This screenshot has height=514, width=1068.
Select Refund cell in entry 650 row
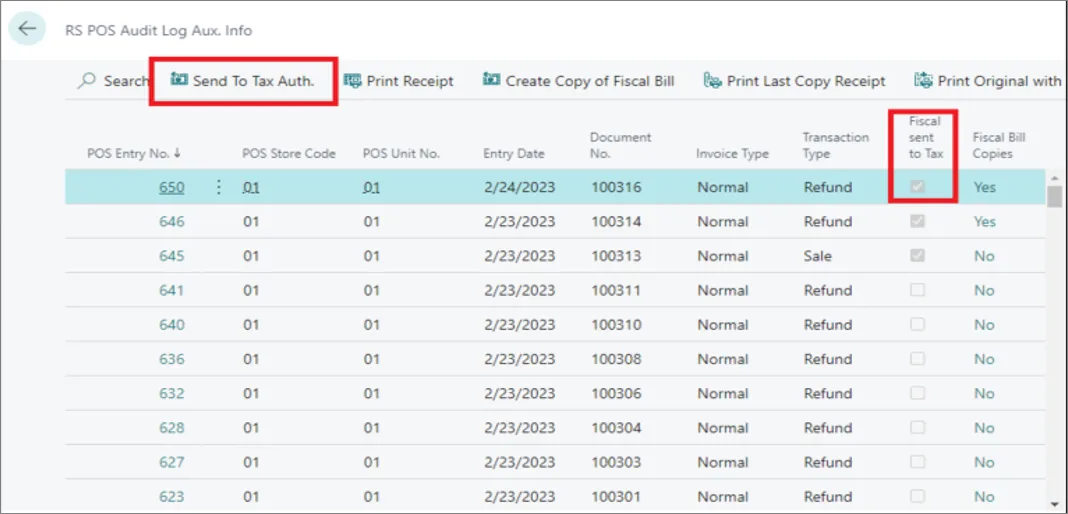pos(828,187)
